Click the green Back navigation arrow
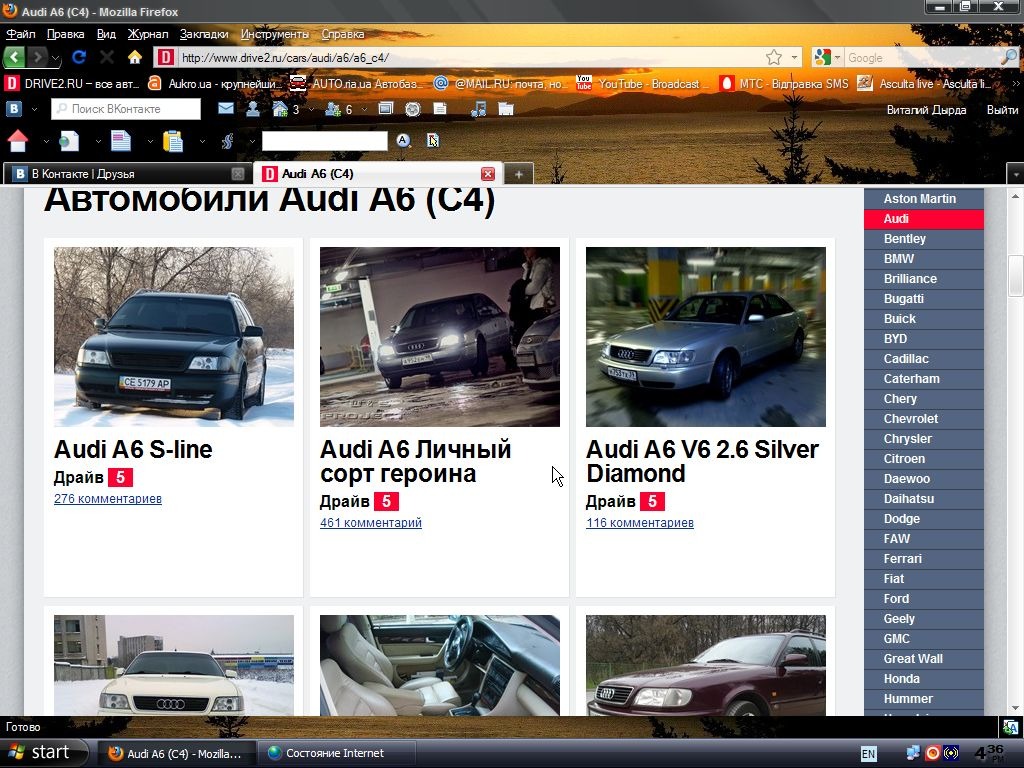This screenshot has height=768, width=1024. coord(14,57)
